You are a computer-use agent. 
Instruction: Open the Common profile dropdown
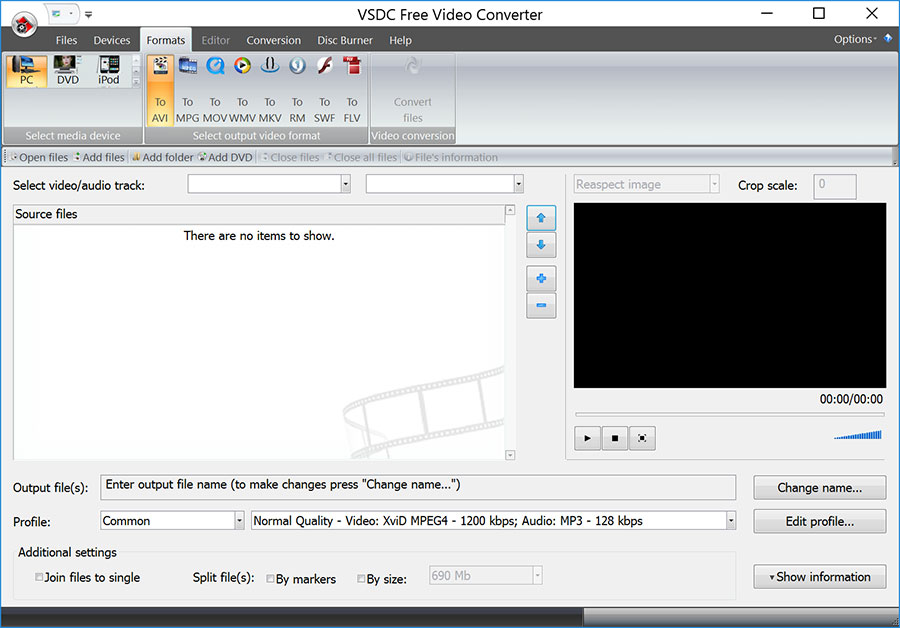point(239,521)
